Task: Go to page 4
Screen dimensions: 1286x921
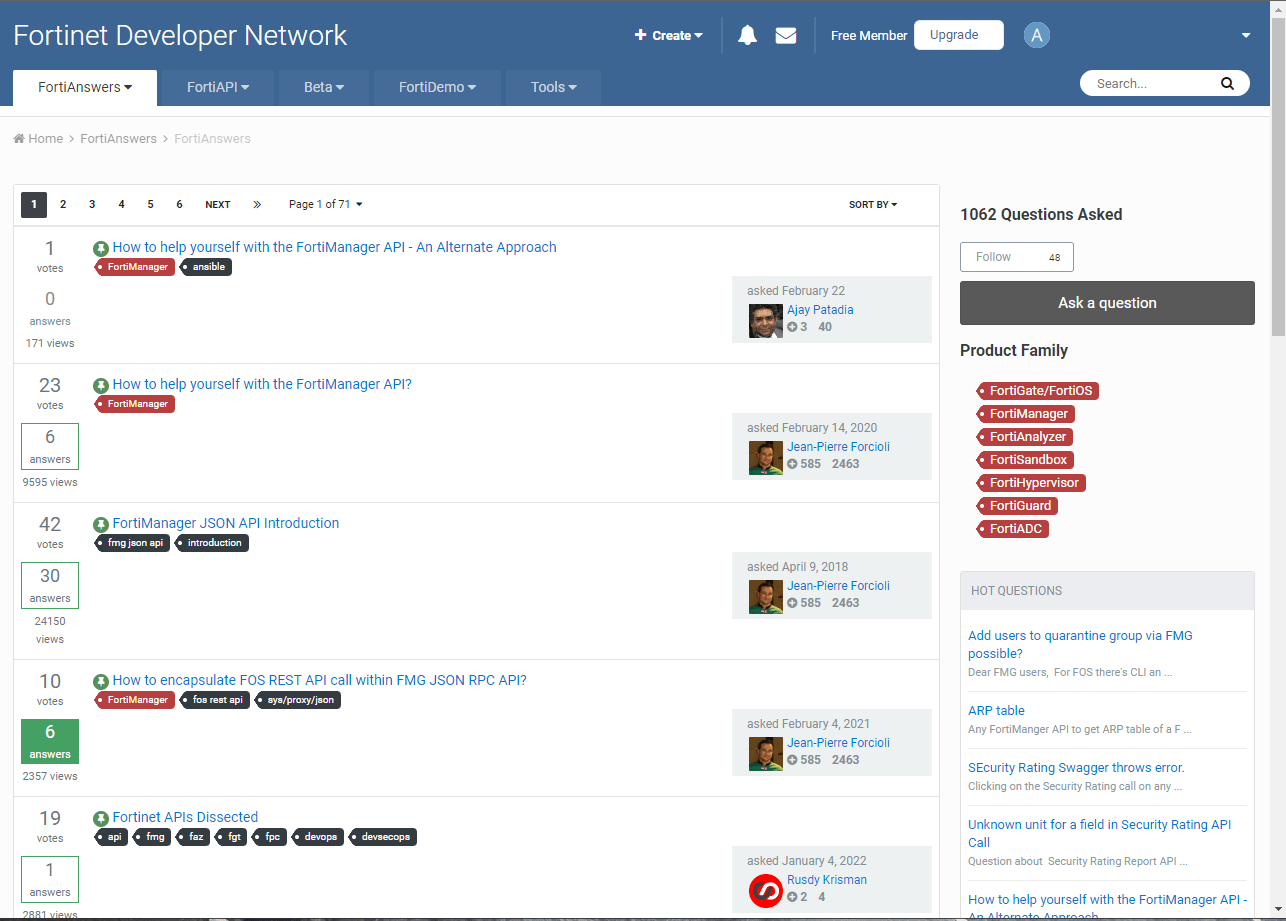Action: pos(121,204)
